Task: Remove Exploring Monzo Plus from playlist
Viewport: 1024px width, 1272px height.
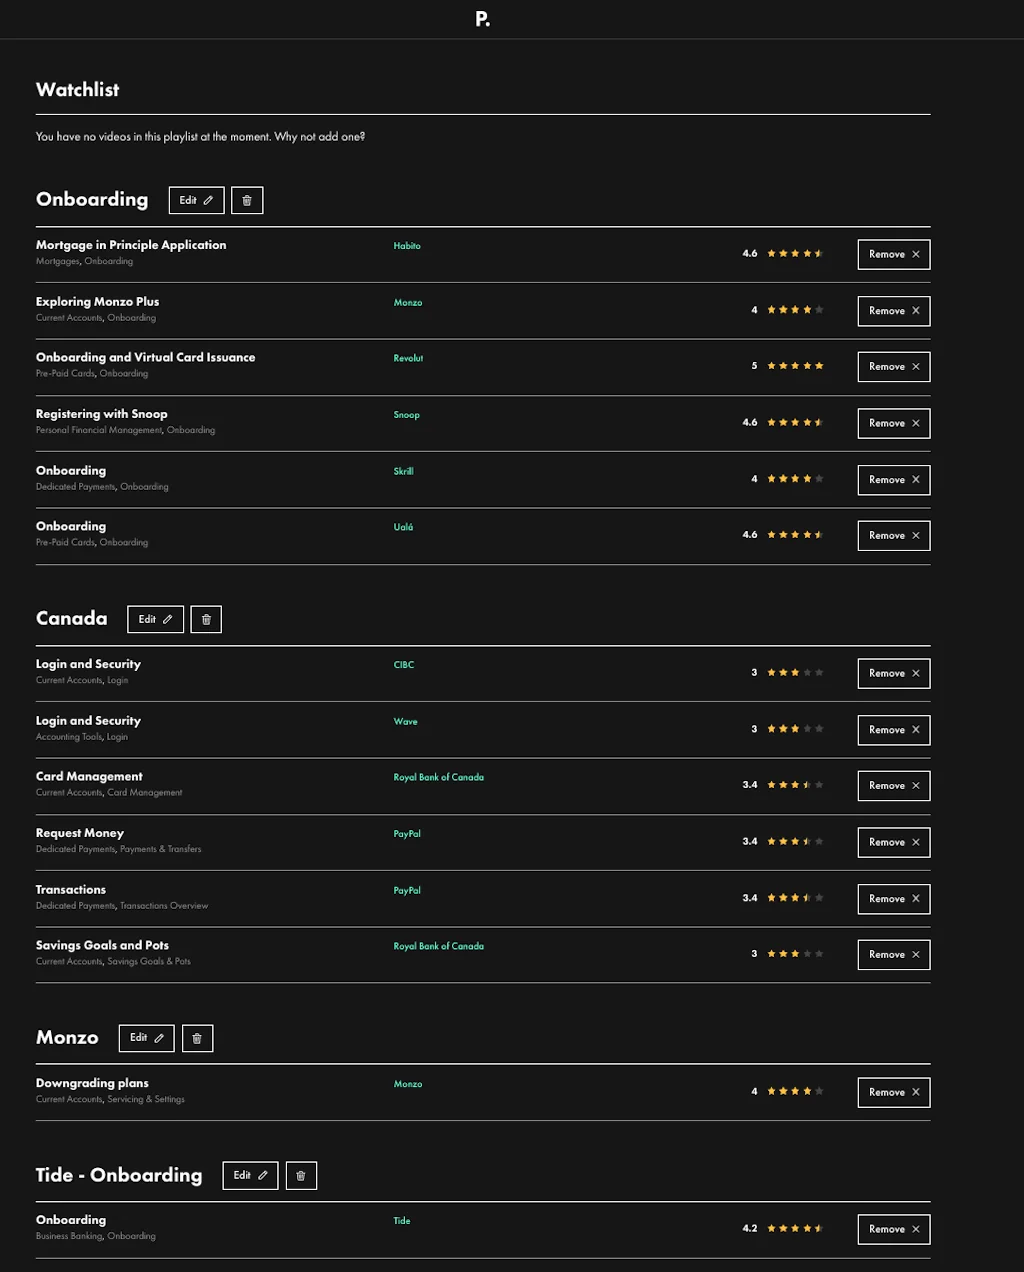Action: click(893, 311)
